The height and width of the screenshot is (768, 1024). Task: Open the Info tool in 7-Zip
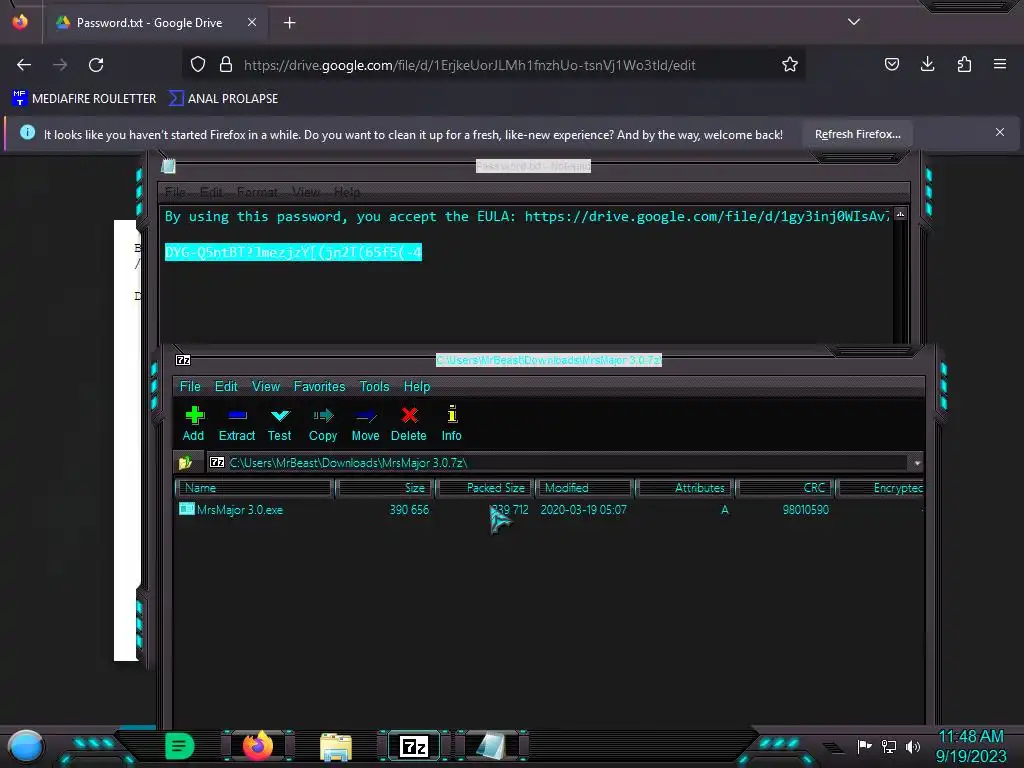451,424
